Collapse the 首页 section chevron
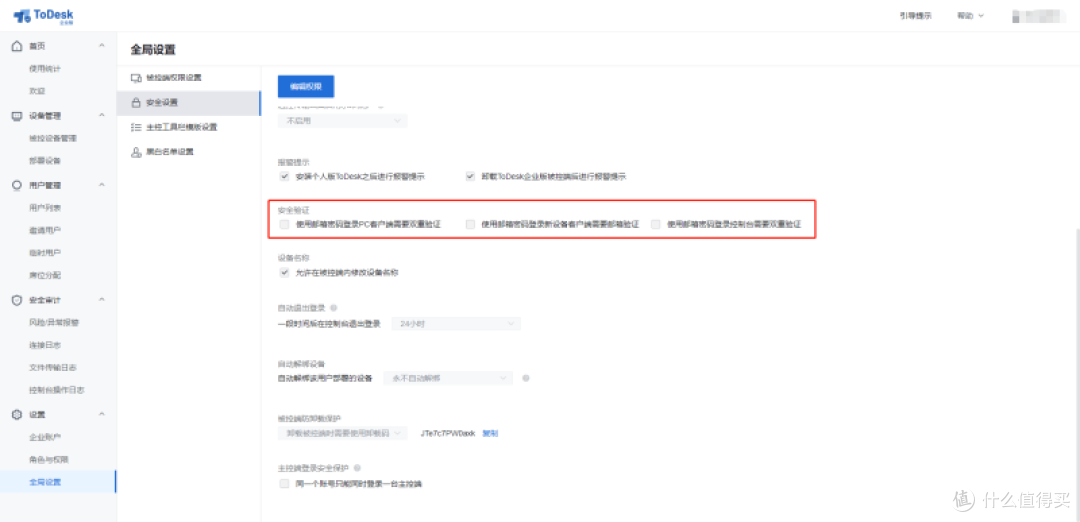The width and height of the screenshot is (1080, 522). 102,46
